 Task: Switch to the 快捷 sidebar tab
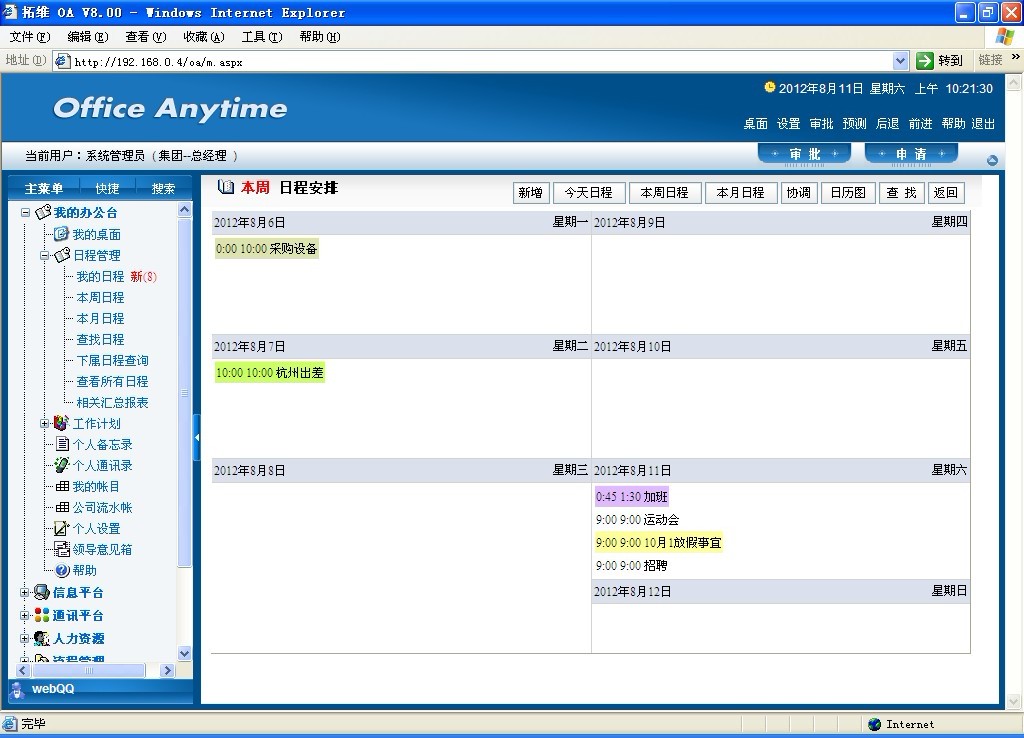tap(107, 188)
